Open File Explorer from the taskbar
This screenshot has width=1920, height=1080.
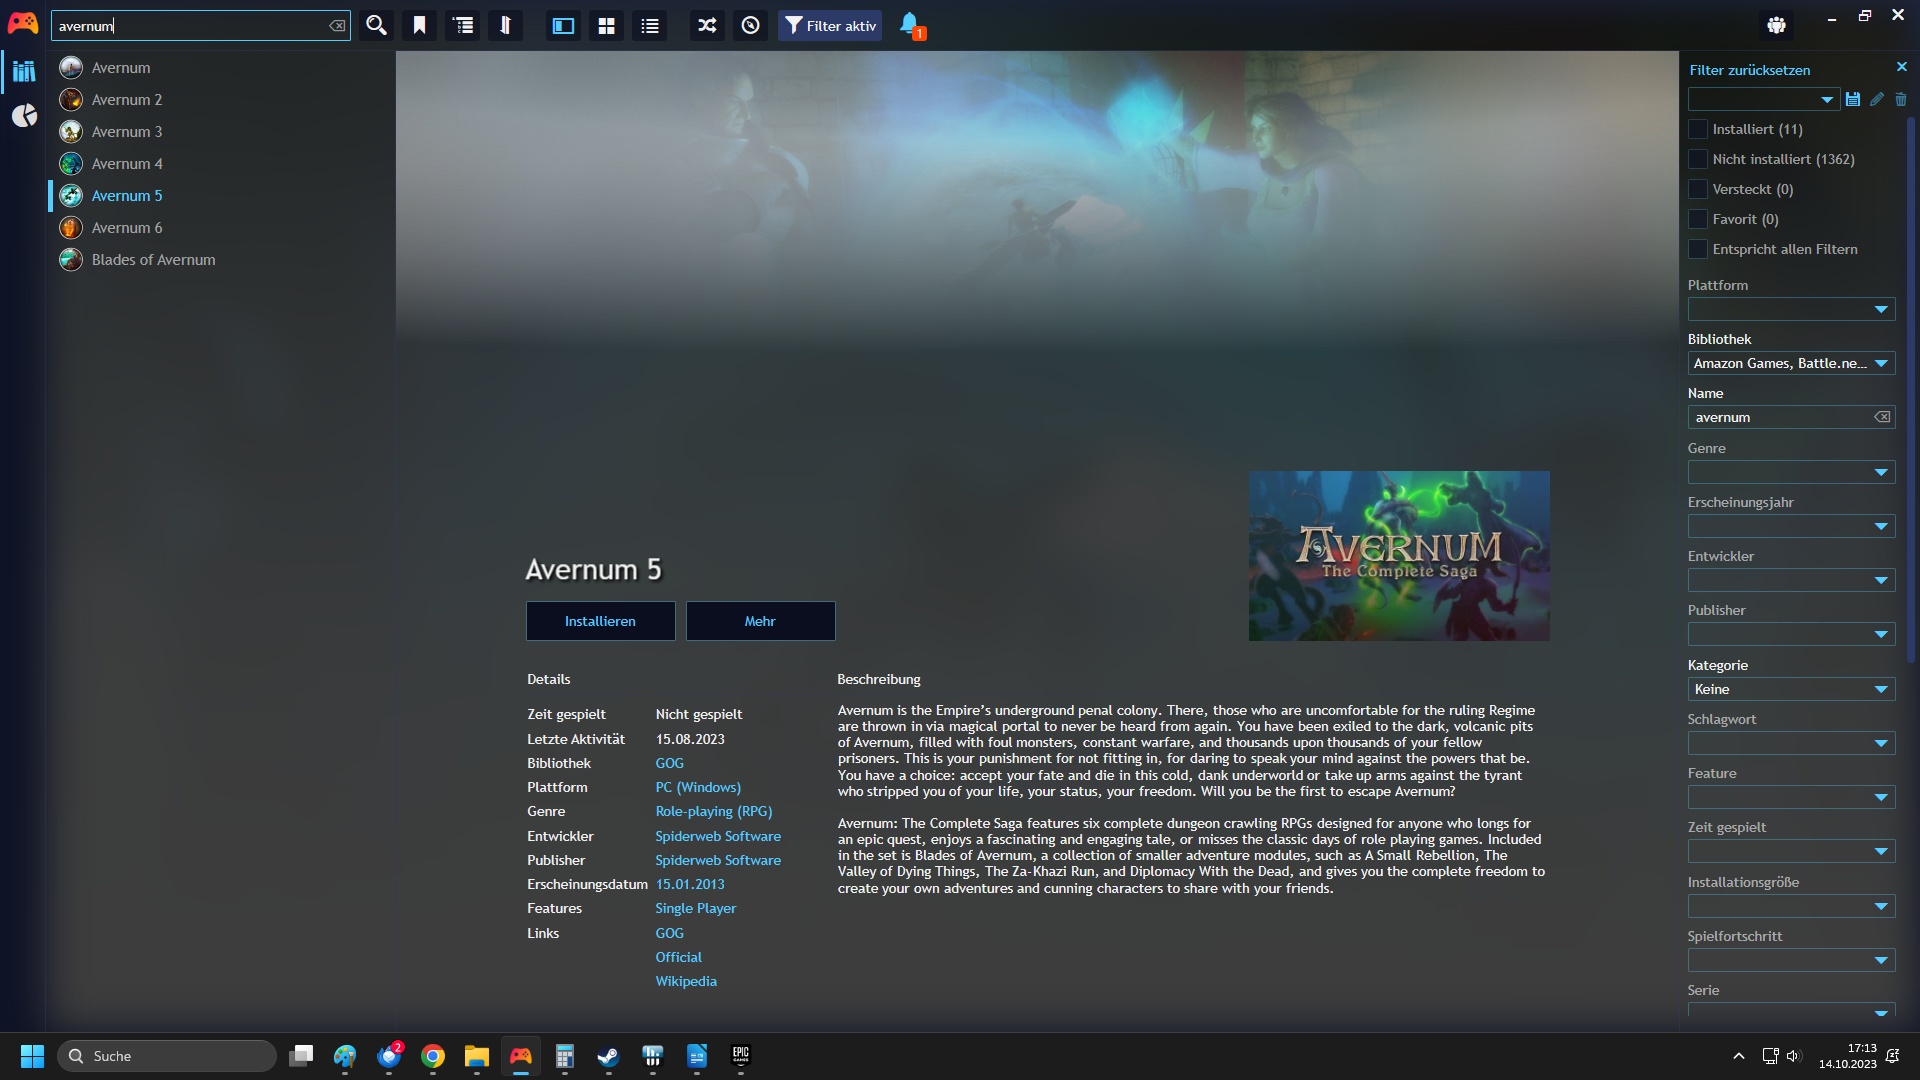[476, 1056]
